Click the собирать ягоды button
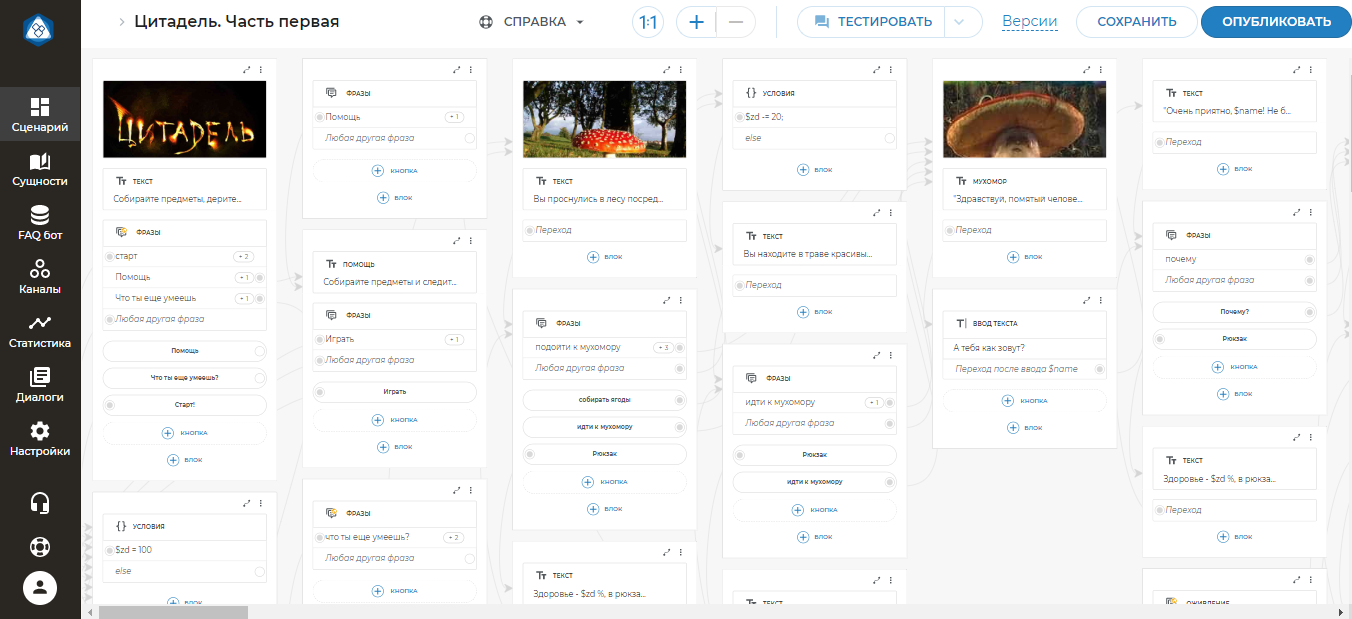Screen dimensions: 1352x619 604,400
